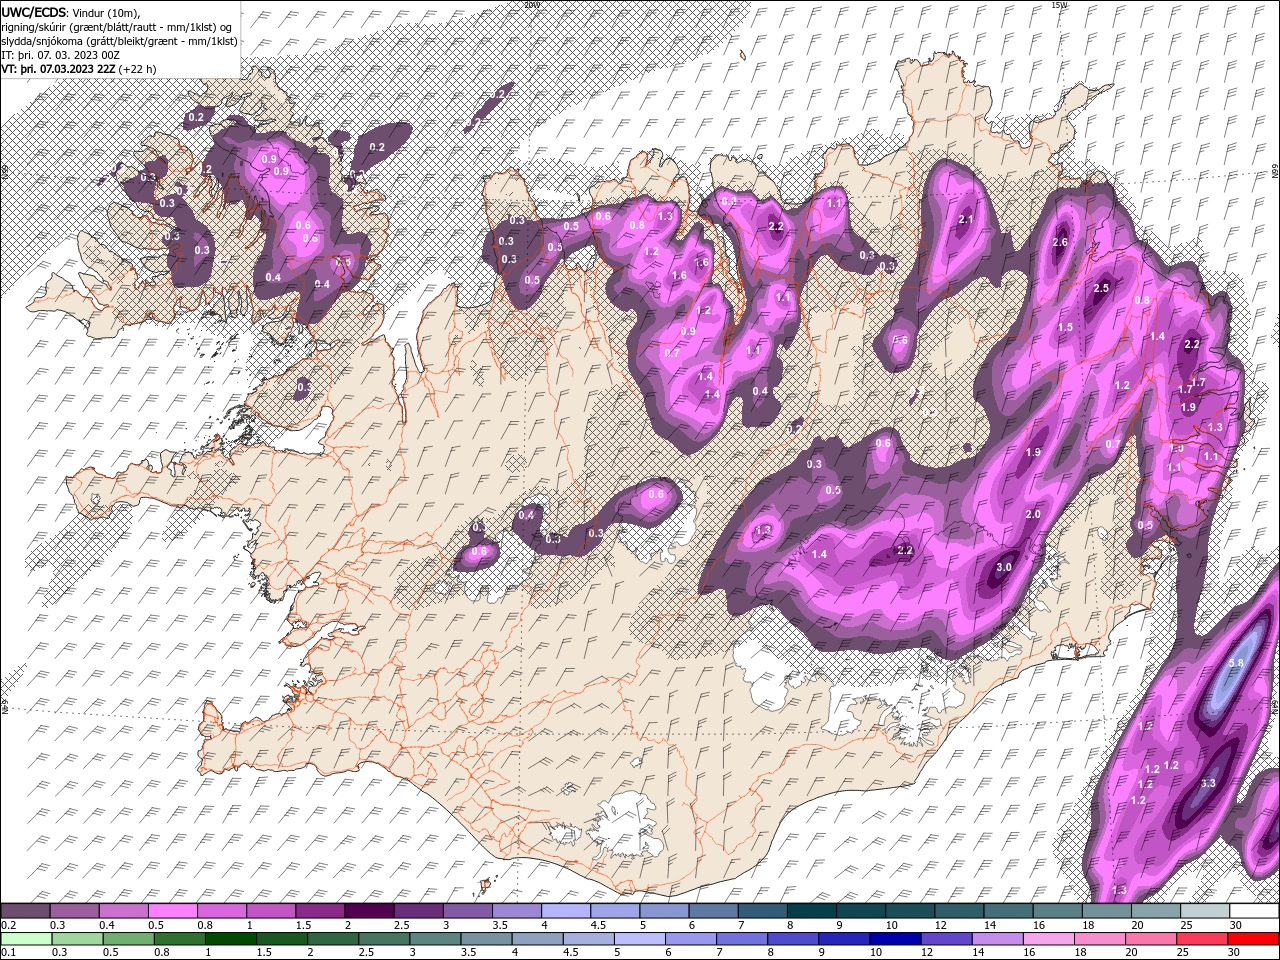The image size is (1280, 960).
Task: Pick the grey-purple 0.2 swatch in snow scale
Action: coord(25,911)
